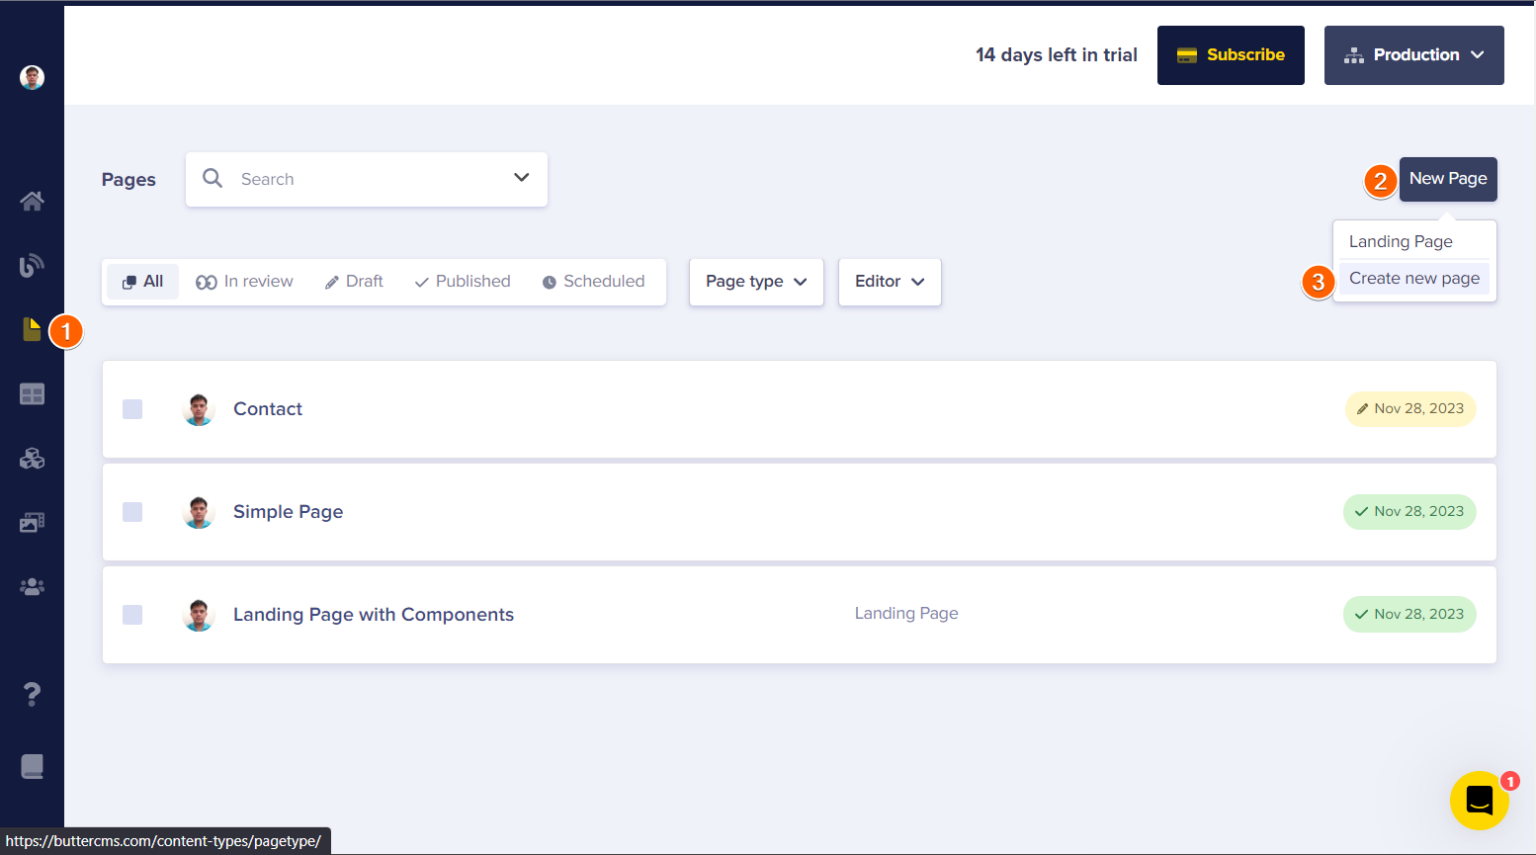Choose Create new page from the menu

[1414, 278]
